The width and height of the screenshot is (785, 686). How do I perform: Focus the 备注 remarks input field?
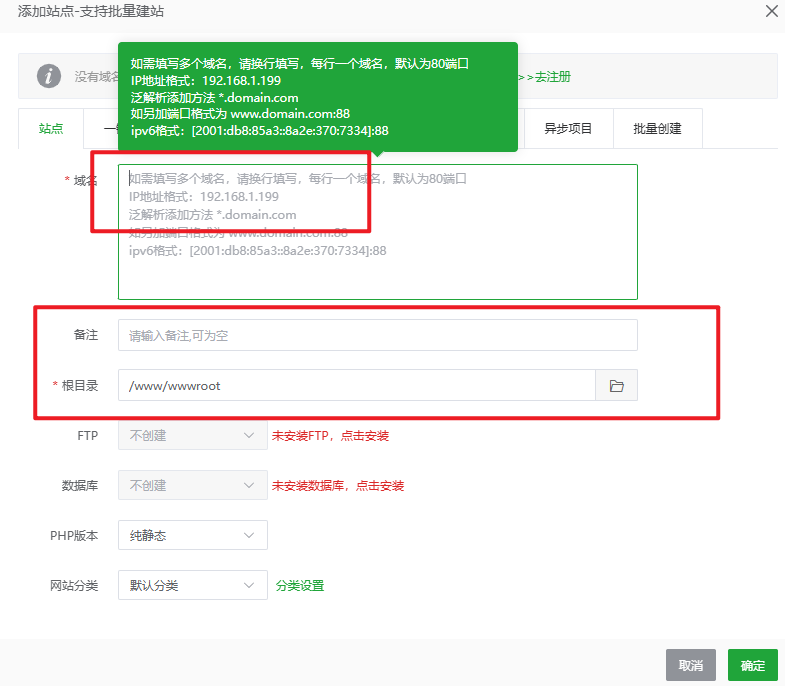pos(377,335)
